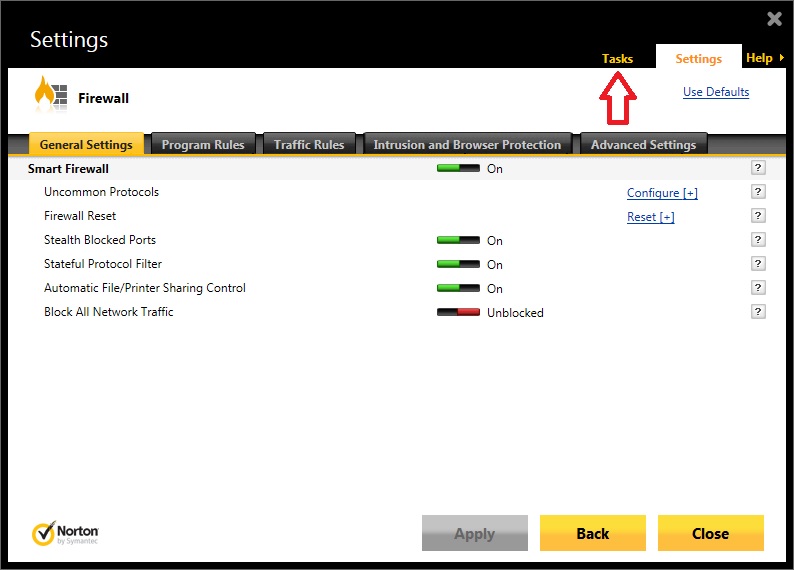794x570 pixels.
Task: Click the Back button
Action: pyautogui.click(x=592, y=533)
